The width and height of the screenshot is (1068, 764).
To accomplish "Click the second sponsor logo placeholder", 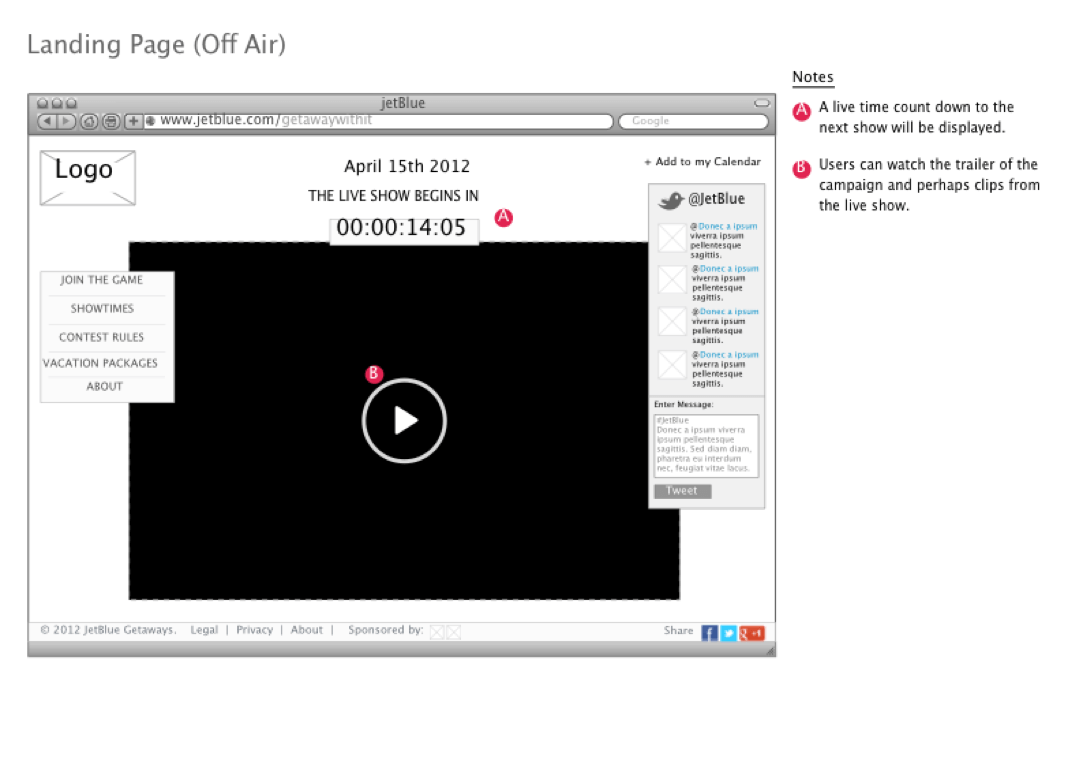I will 453,633.
